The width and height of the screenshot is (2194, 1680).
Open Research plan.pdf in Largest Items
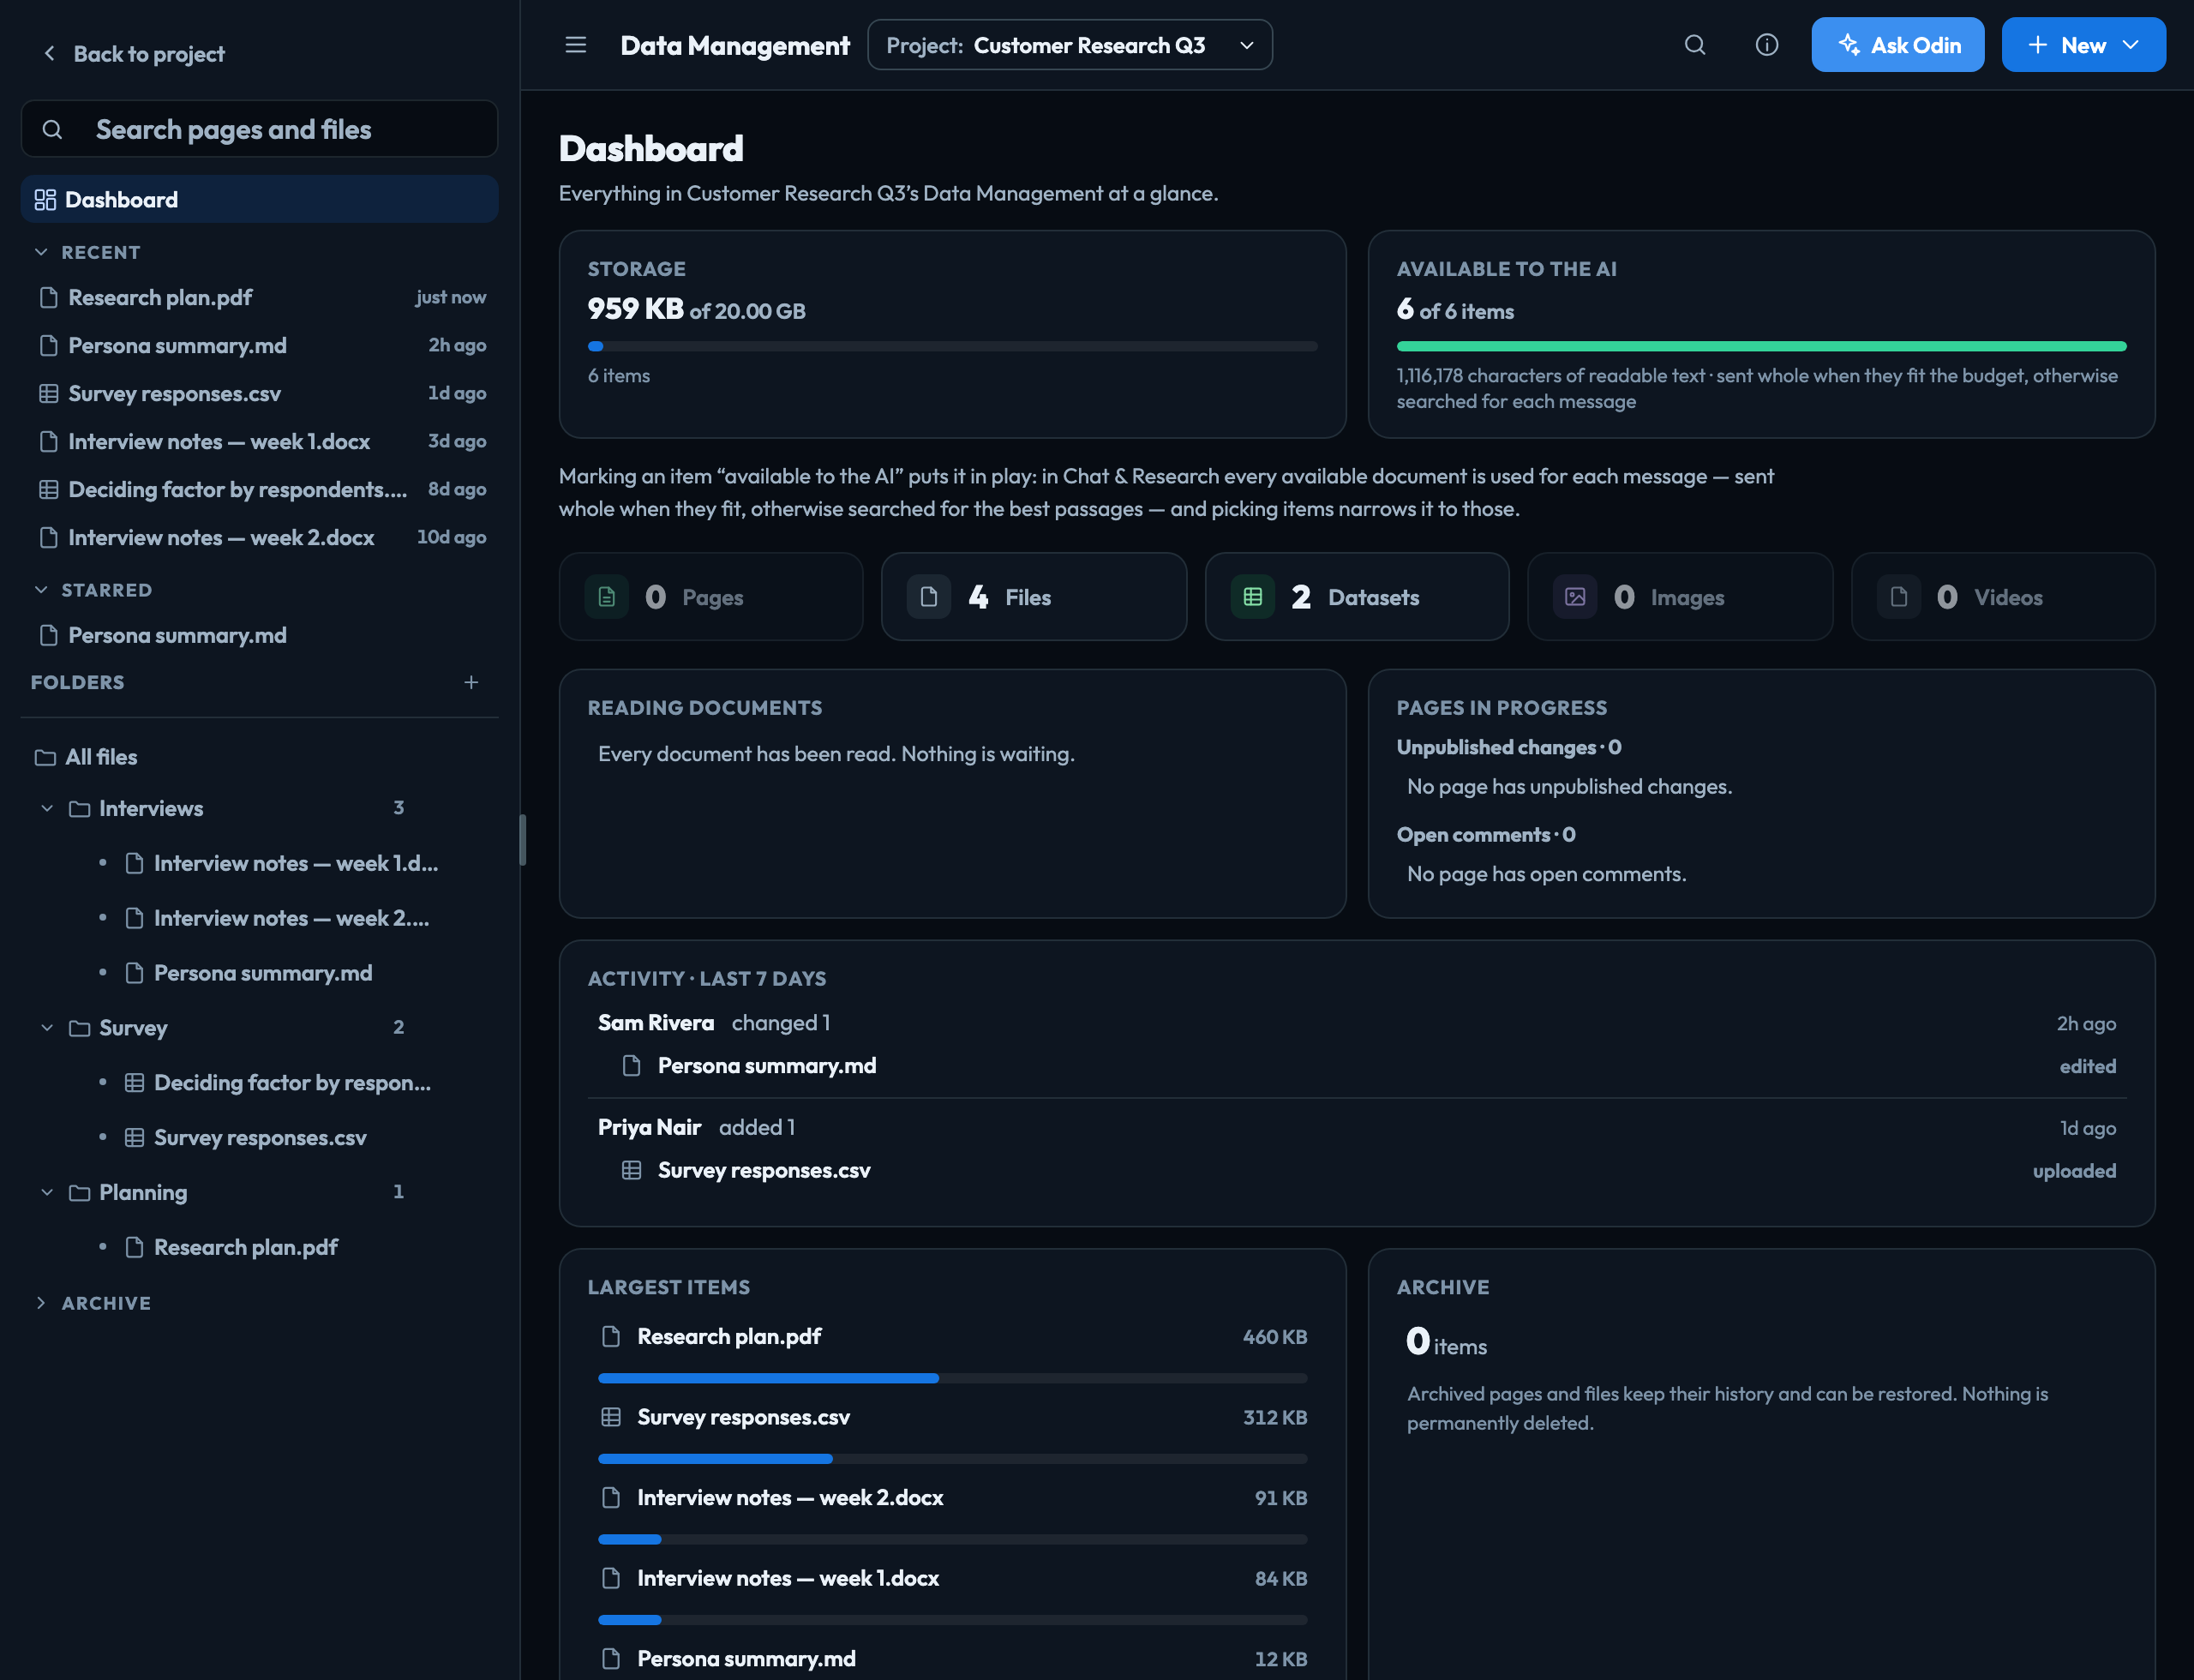tap(729, 1336)
